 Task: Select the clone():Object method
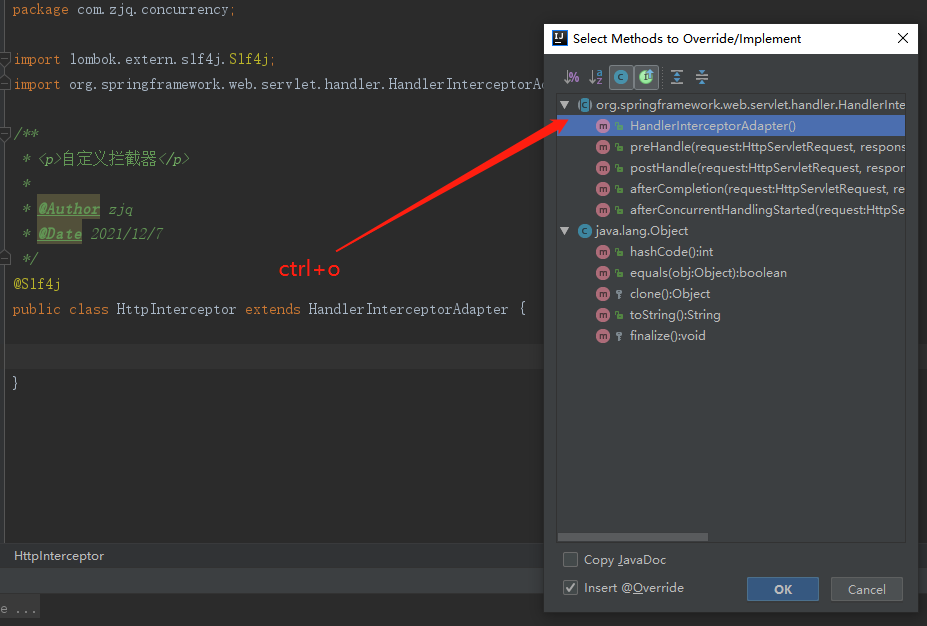pyautogui.click(x=731, y=294)
